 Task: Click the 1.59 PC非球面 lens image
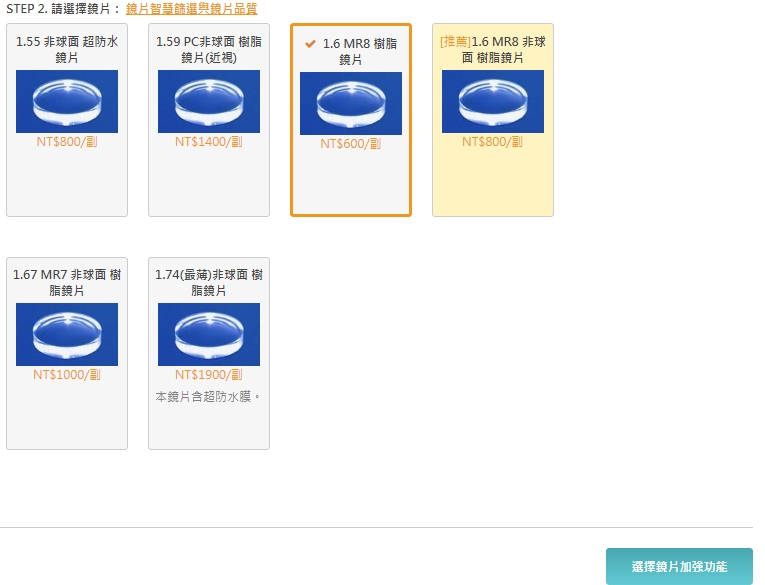[209, 101]
